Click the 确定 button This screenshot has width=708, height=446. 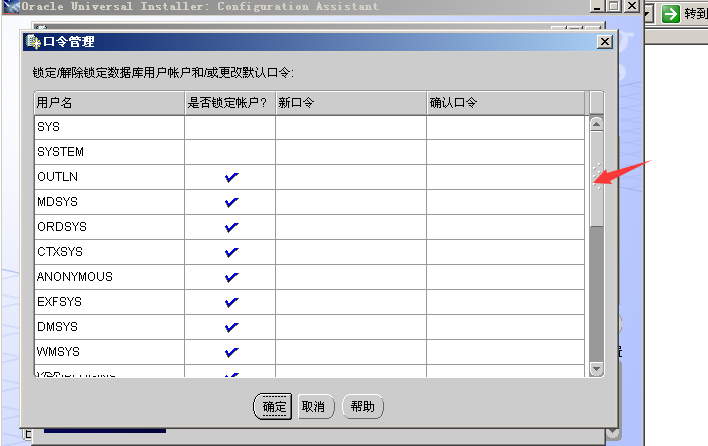click(x=273, y=406)
